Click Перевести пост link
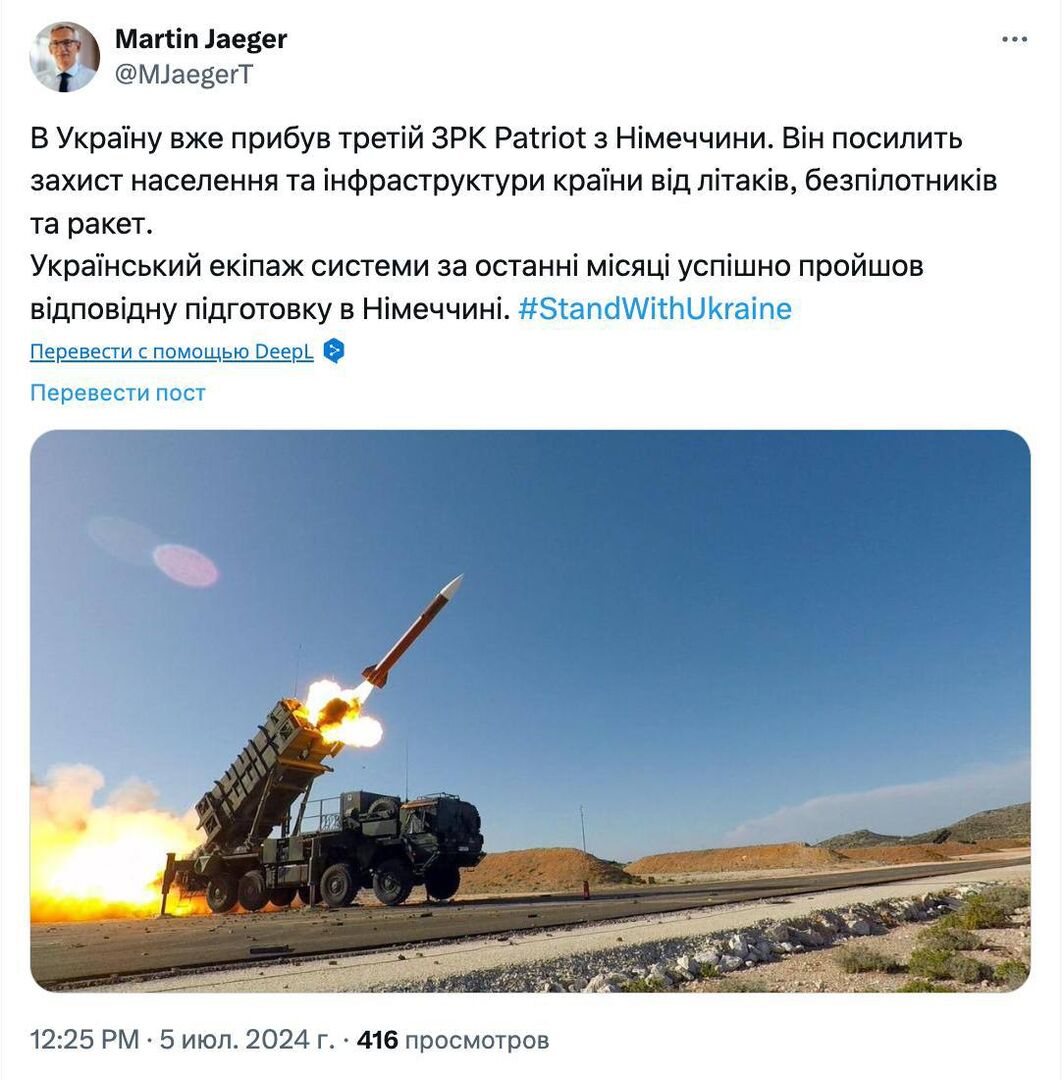 118,393
